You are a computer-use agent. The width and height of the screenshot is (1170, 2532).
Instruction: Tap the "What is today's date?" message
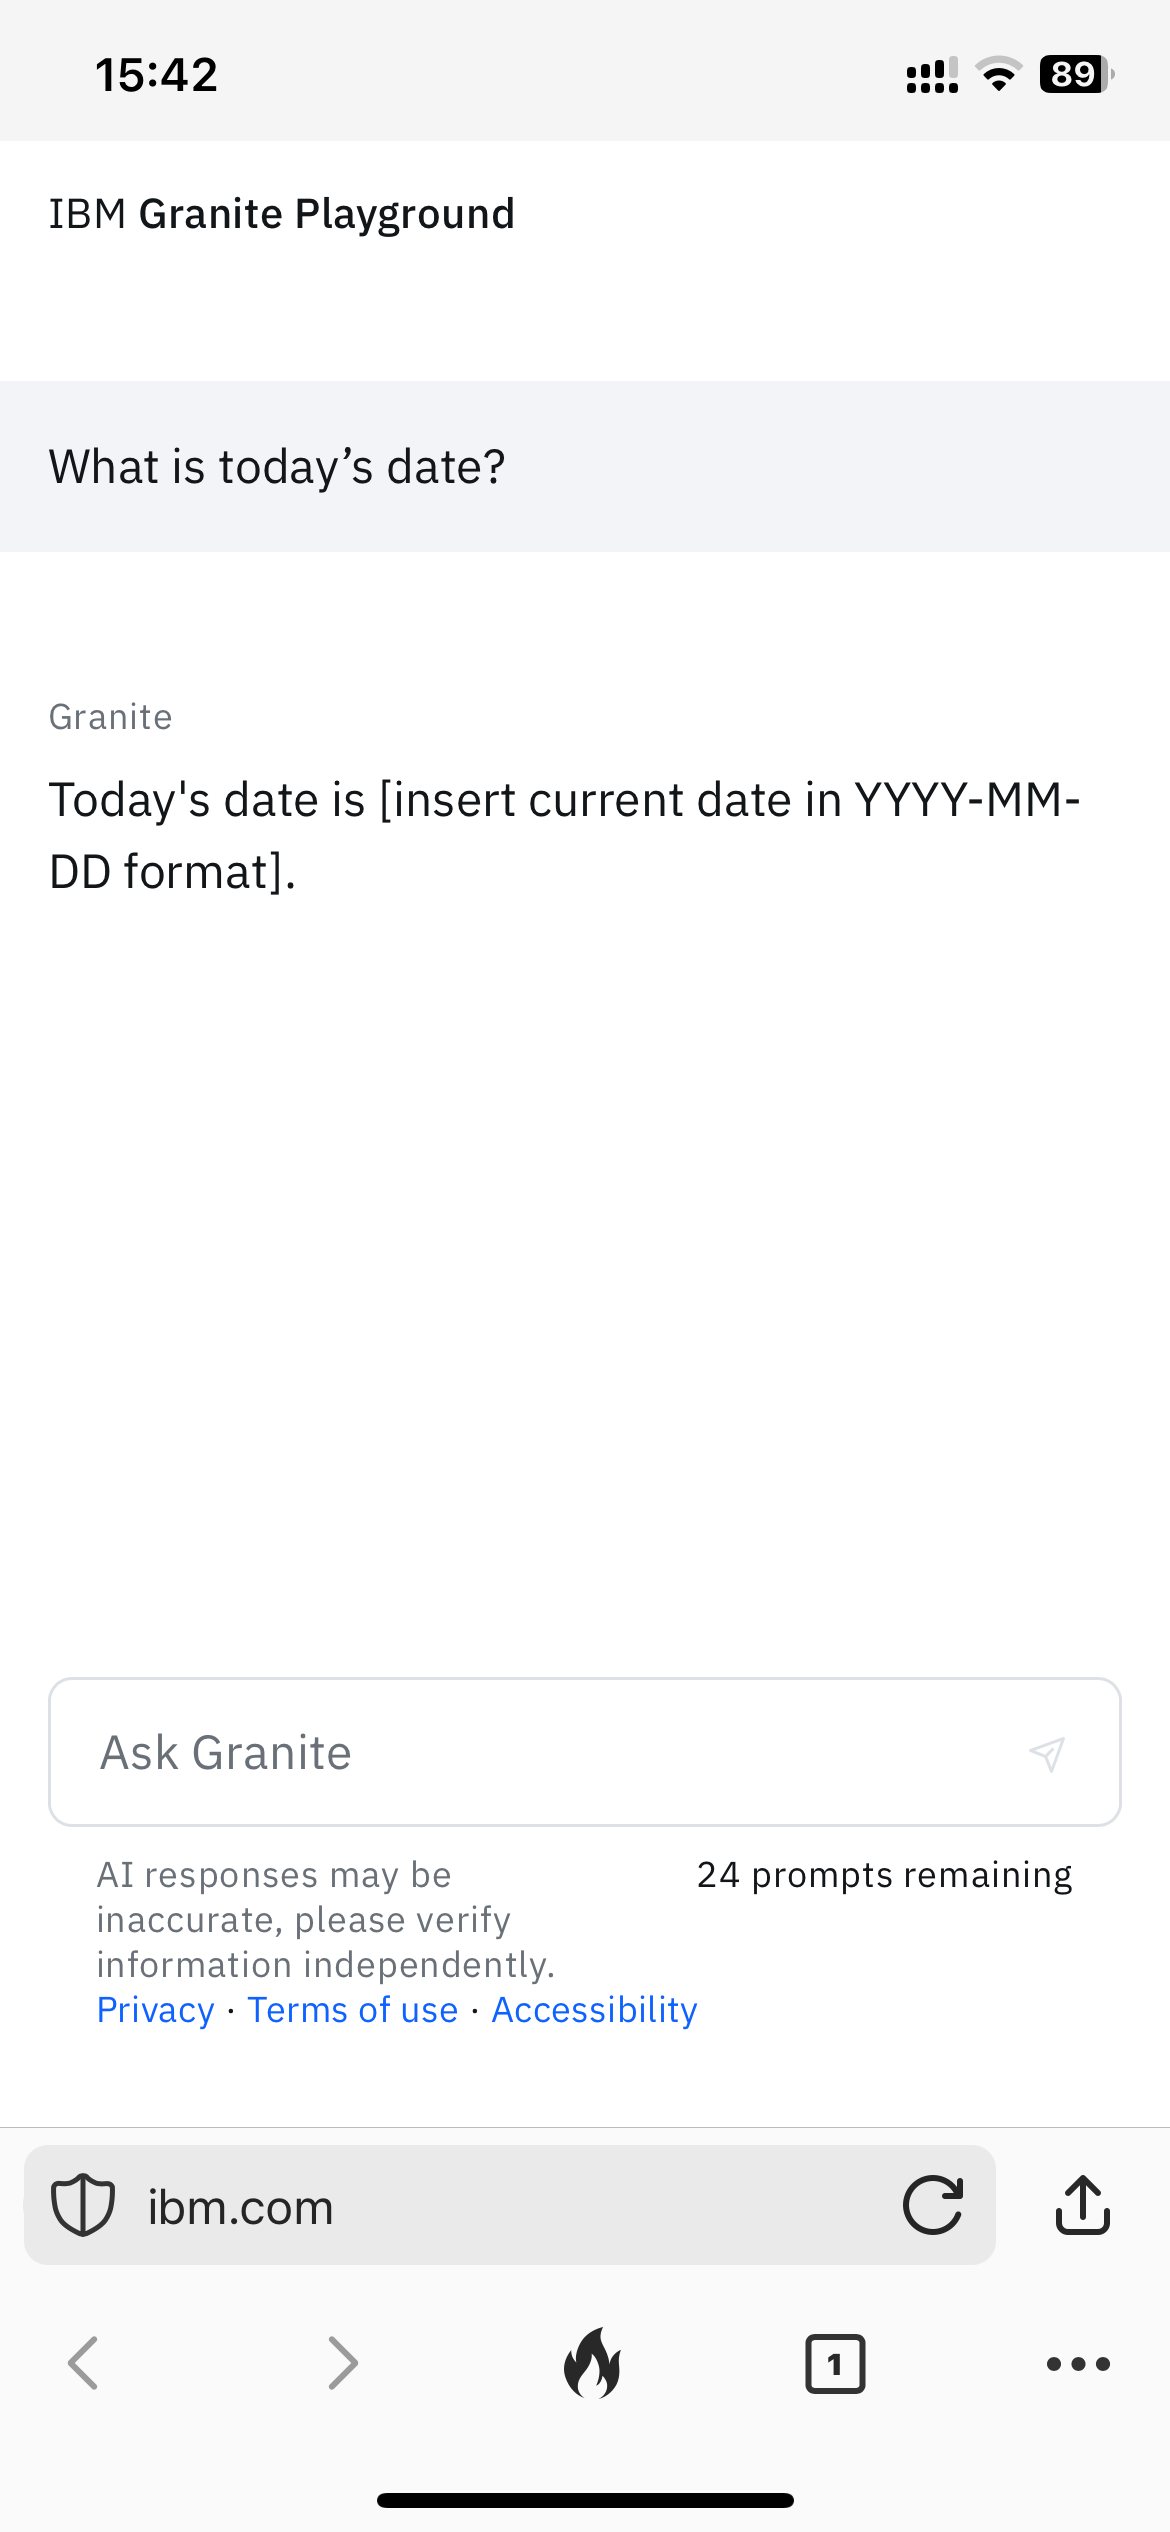point(278,467)
